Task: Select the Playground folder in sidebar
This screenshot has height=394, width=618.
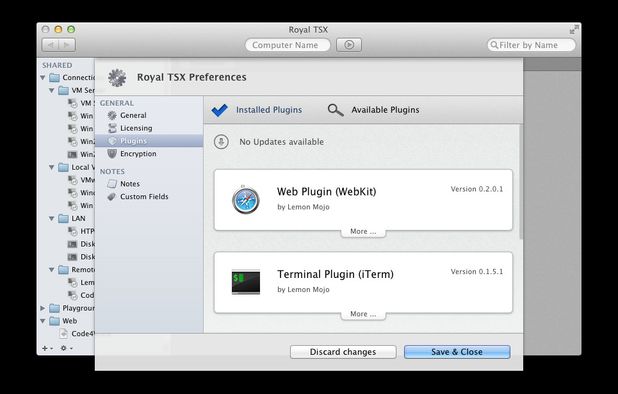Action: (x=72, y=308)
